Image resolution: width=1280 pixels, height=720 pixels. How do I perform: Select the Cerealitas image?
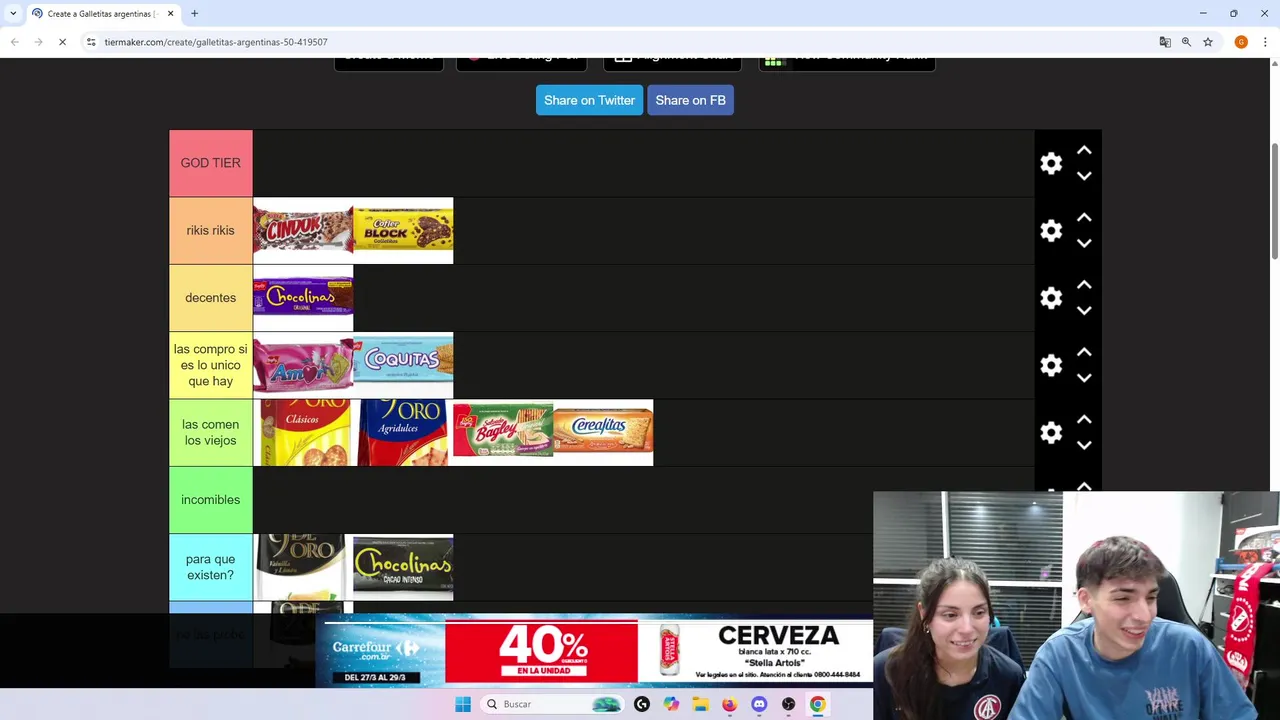coord(603,433)
